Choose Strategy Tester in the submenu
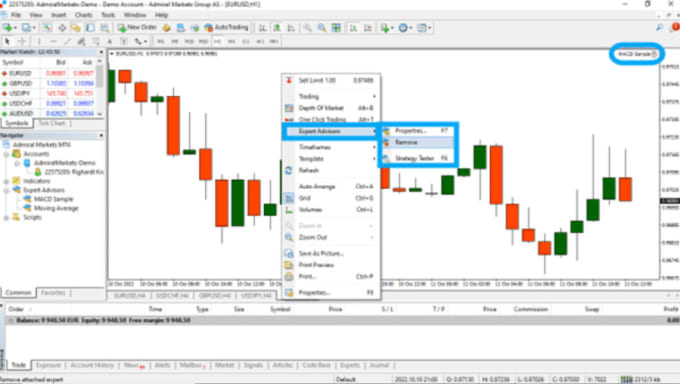Image resolution: width=680 pixels, height=384 pixels. (418, 158)
